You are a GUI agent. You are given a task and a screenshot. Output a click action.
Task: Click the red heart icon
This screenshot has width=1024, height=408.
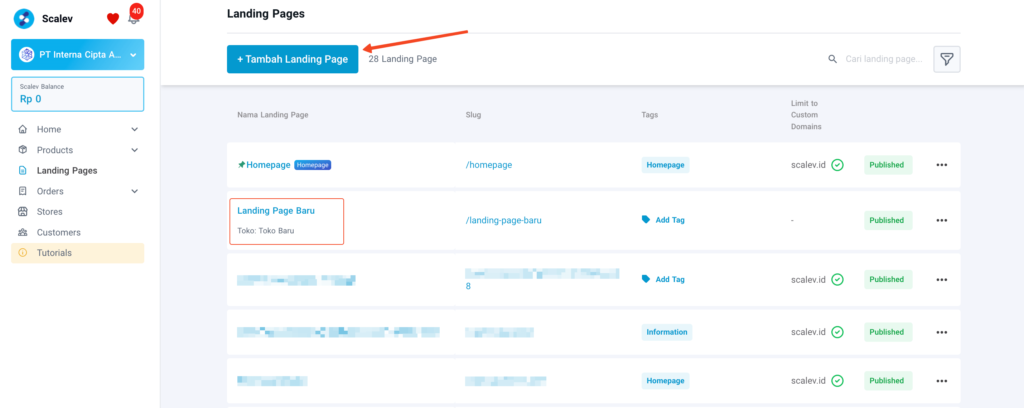click(x=113, y=19)
